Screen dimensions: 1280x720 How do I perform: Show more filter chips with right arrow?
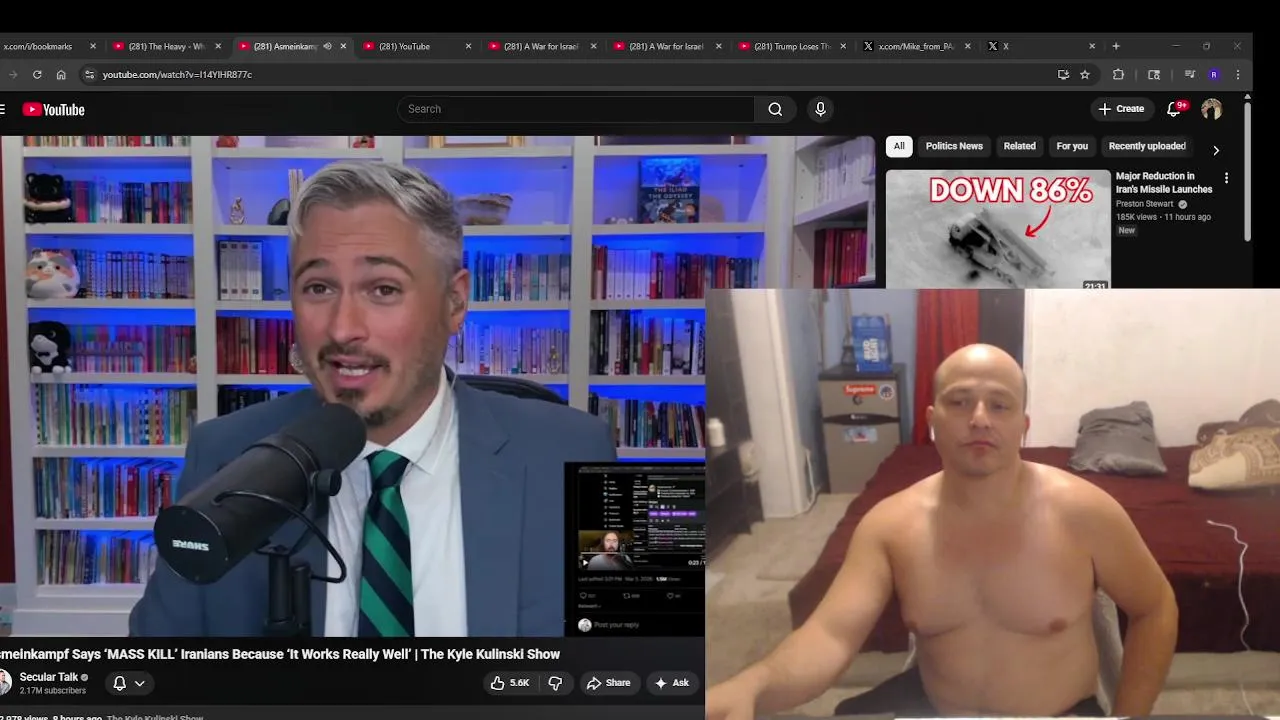(x=1216, y=150)
